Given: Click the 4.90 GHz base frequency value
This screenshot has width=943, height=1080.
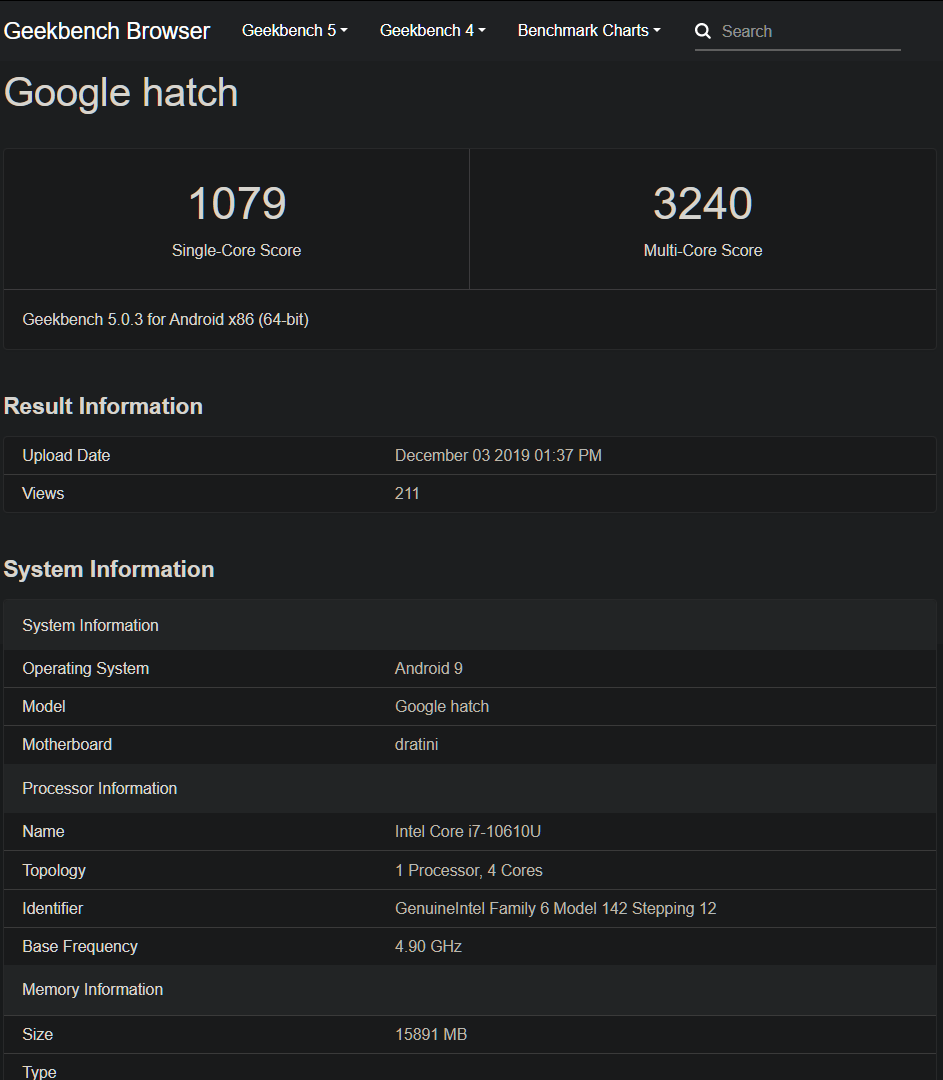Looking at the screenshot, I should coord(428,946).
